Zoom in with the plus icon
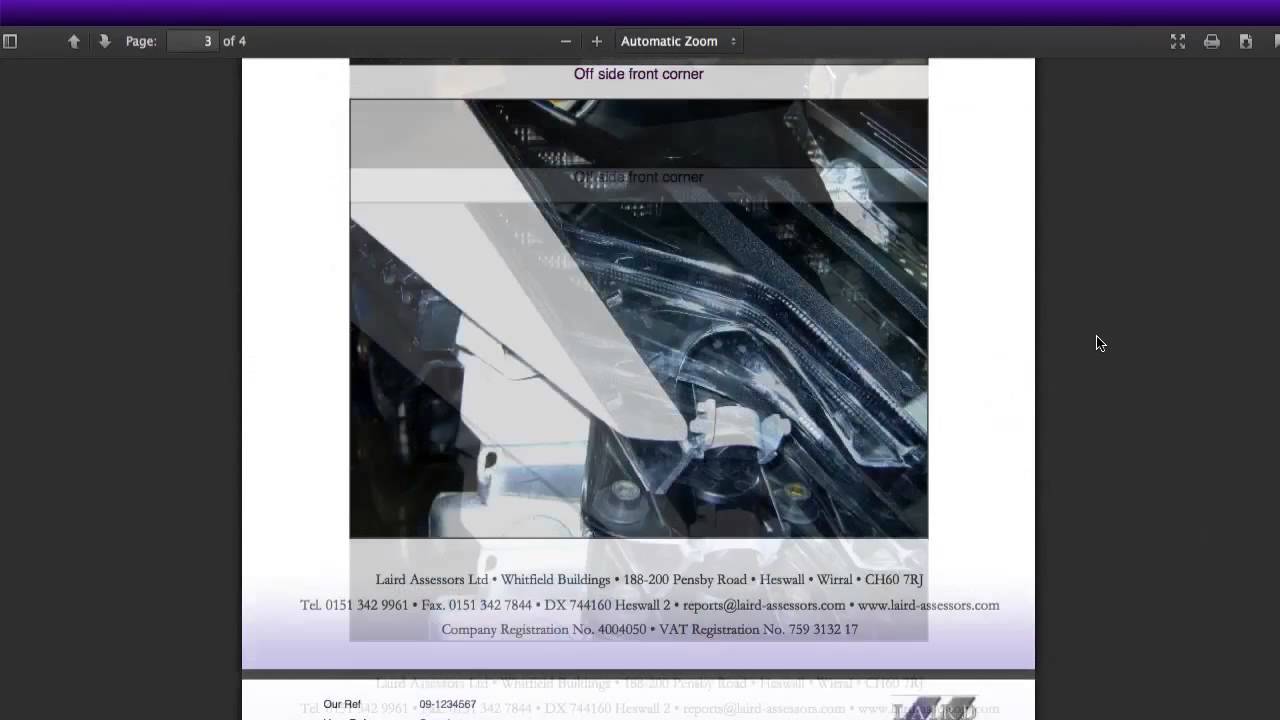Screen dimensions: 1280x720 [597, 41]
